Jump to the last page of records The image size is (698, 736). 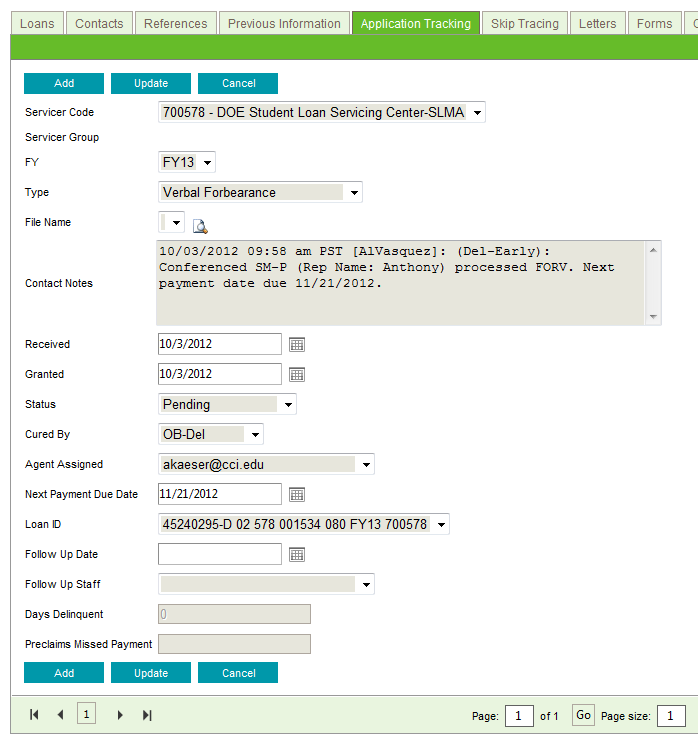click(147, 714)
